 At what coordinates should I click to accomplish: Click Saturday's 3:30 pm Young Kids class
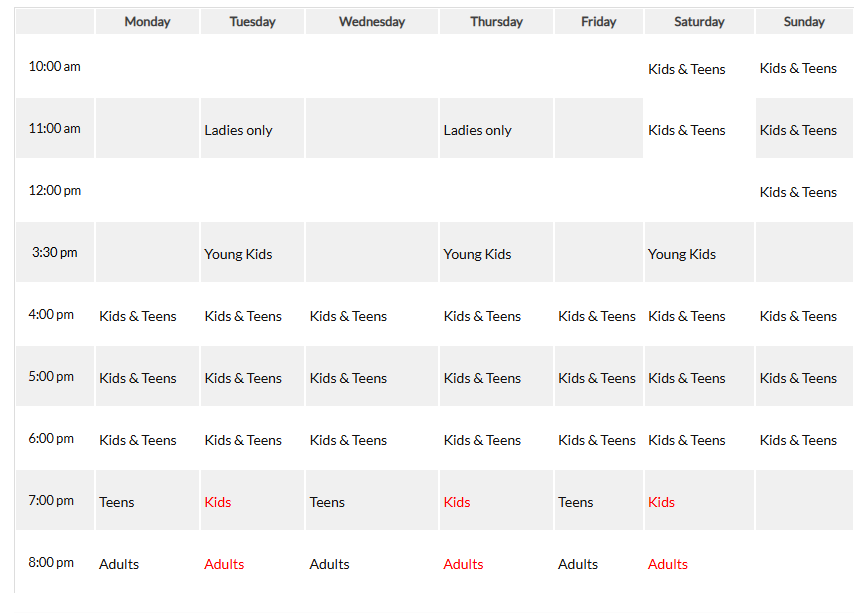(682, 254)
